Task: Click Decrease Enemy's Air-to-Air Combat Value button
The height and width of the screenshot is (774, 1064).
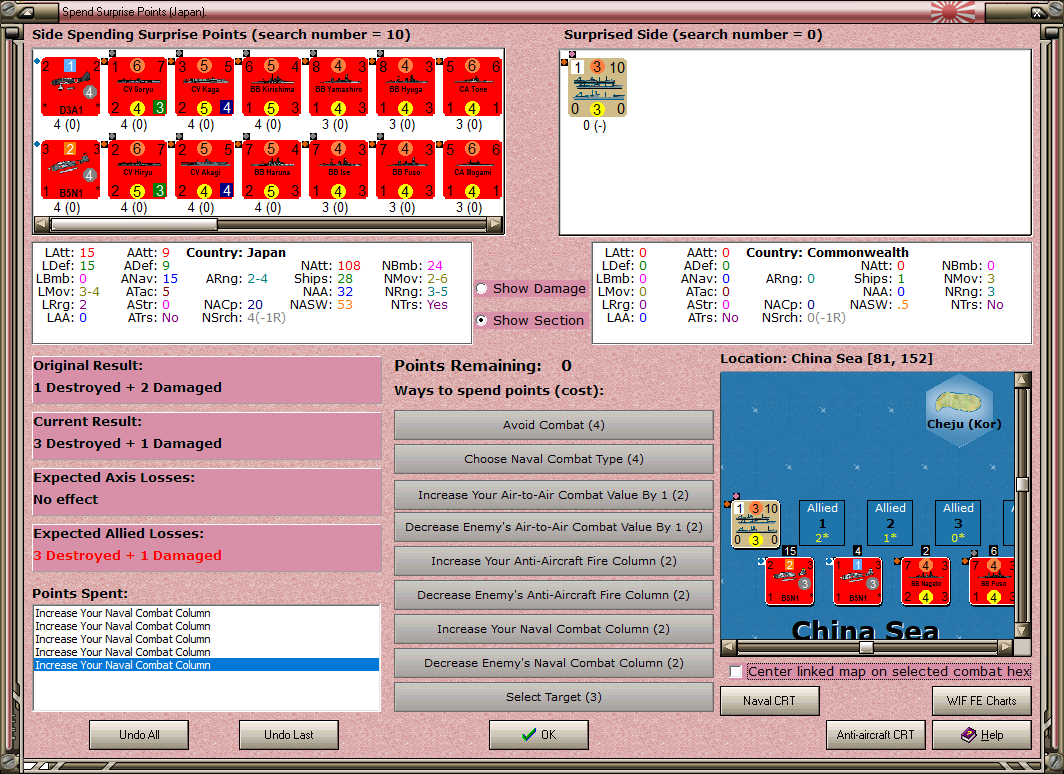Action: [x=554, y=527]
